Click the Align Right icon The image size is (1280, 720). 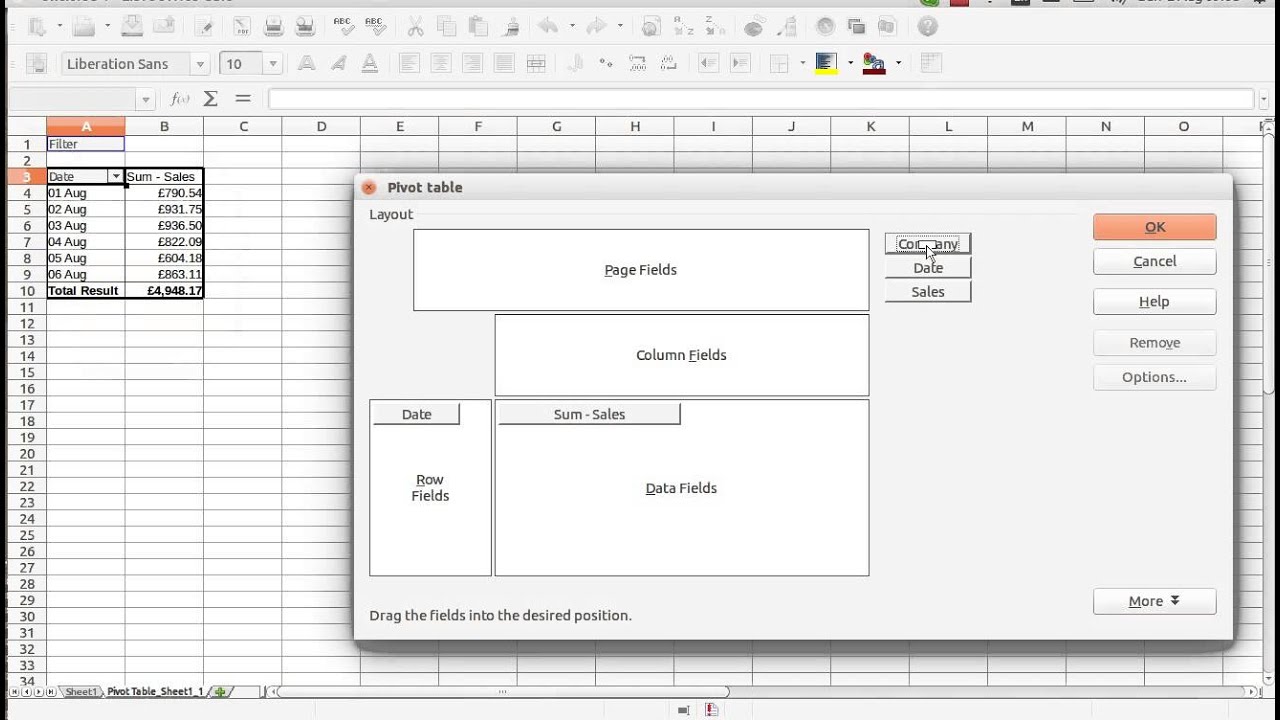[x=472, y=63]
